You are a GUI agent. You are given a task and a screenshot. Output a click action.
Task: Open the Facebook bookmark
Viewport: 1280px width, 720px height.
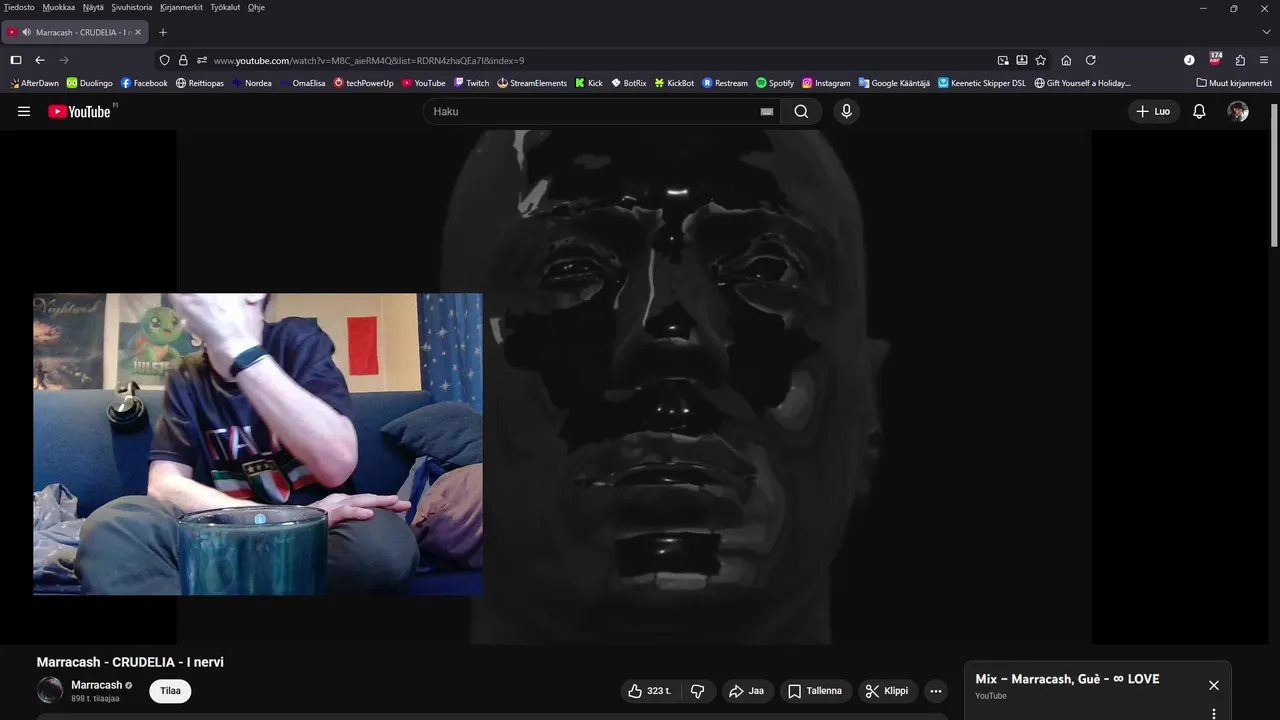coord(144,83)
